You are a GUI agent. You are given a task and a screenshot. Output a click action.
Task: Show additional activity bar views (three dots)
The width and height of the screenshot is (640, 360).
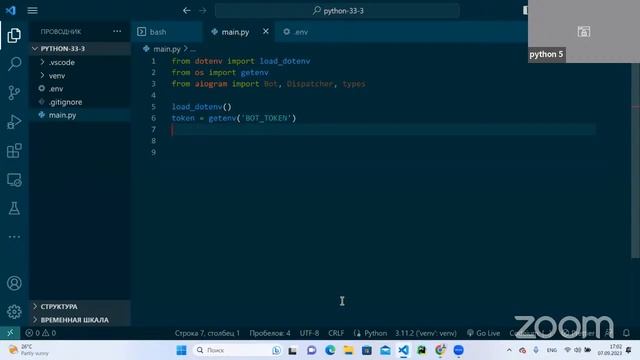[x=14, y=237]
